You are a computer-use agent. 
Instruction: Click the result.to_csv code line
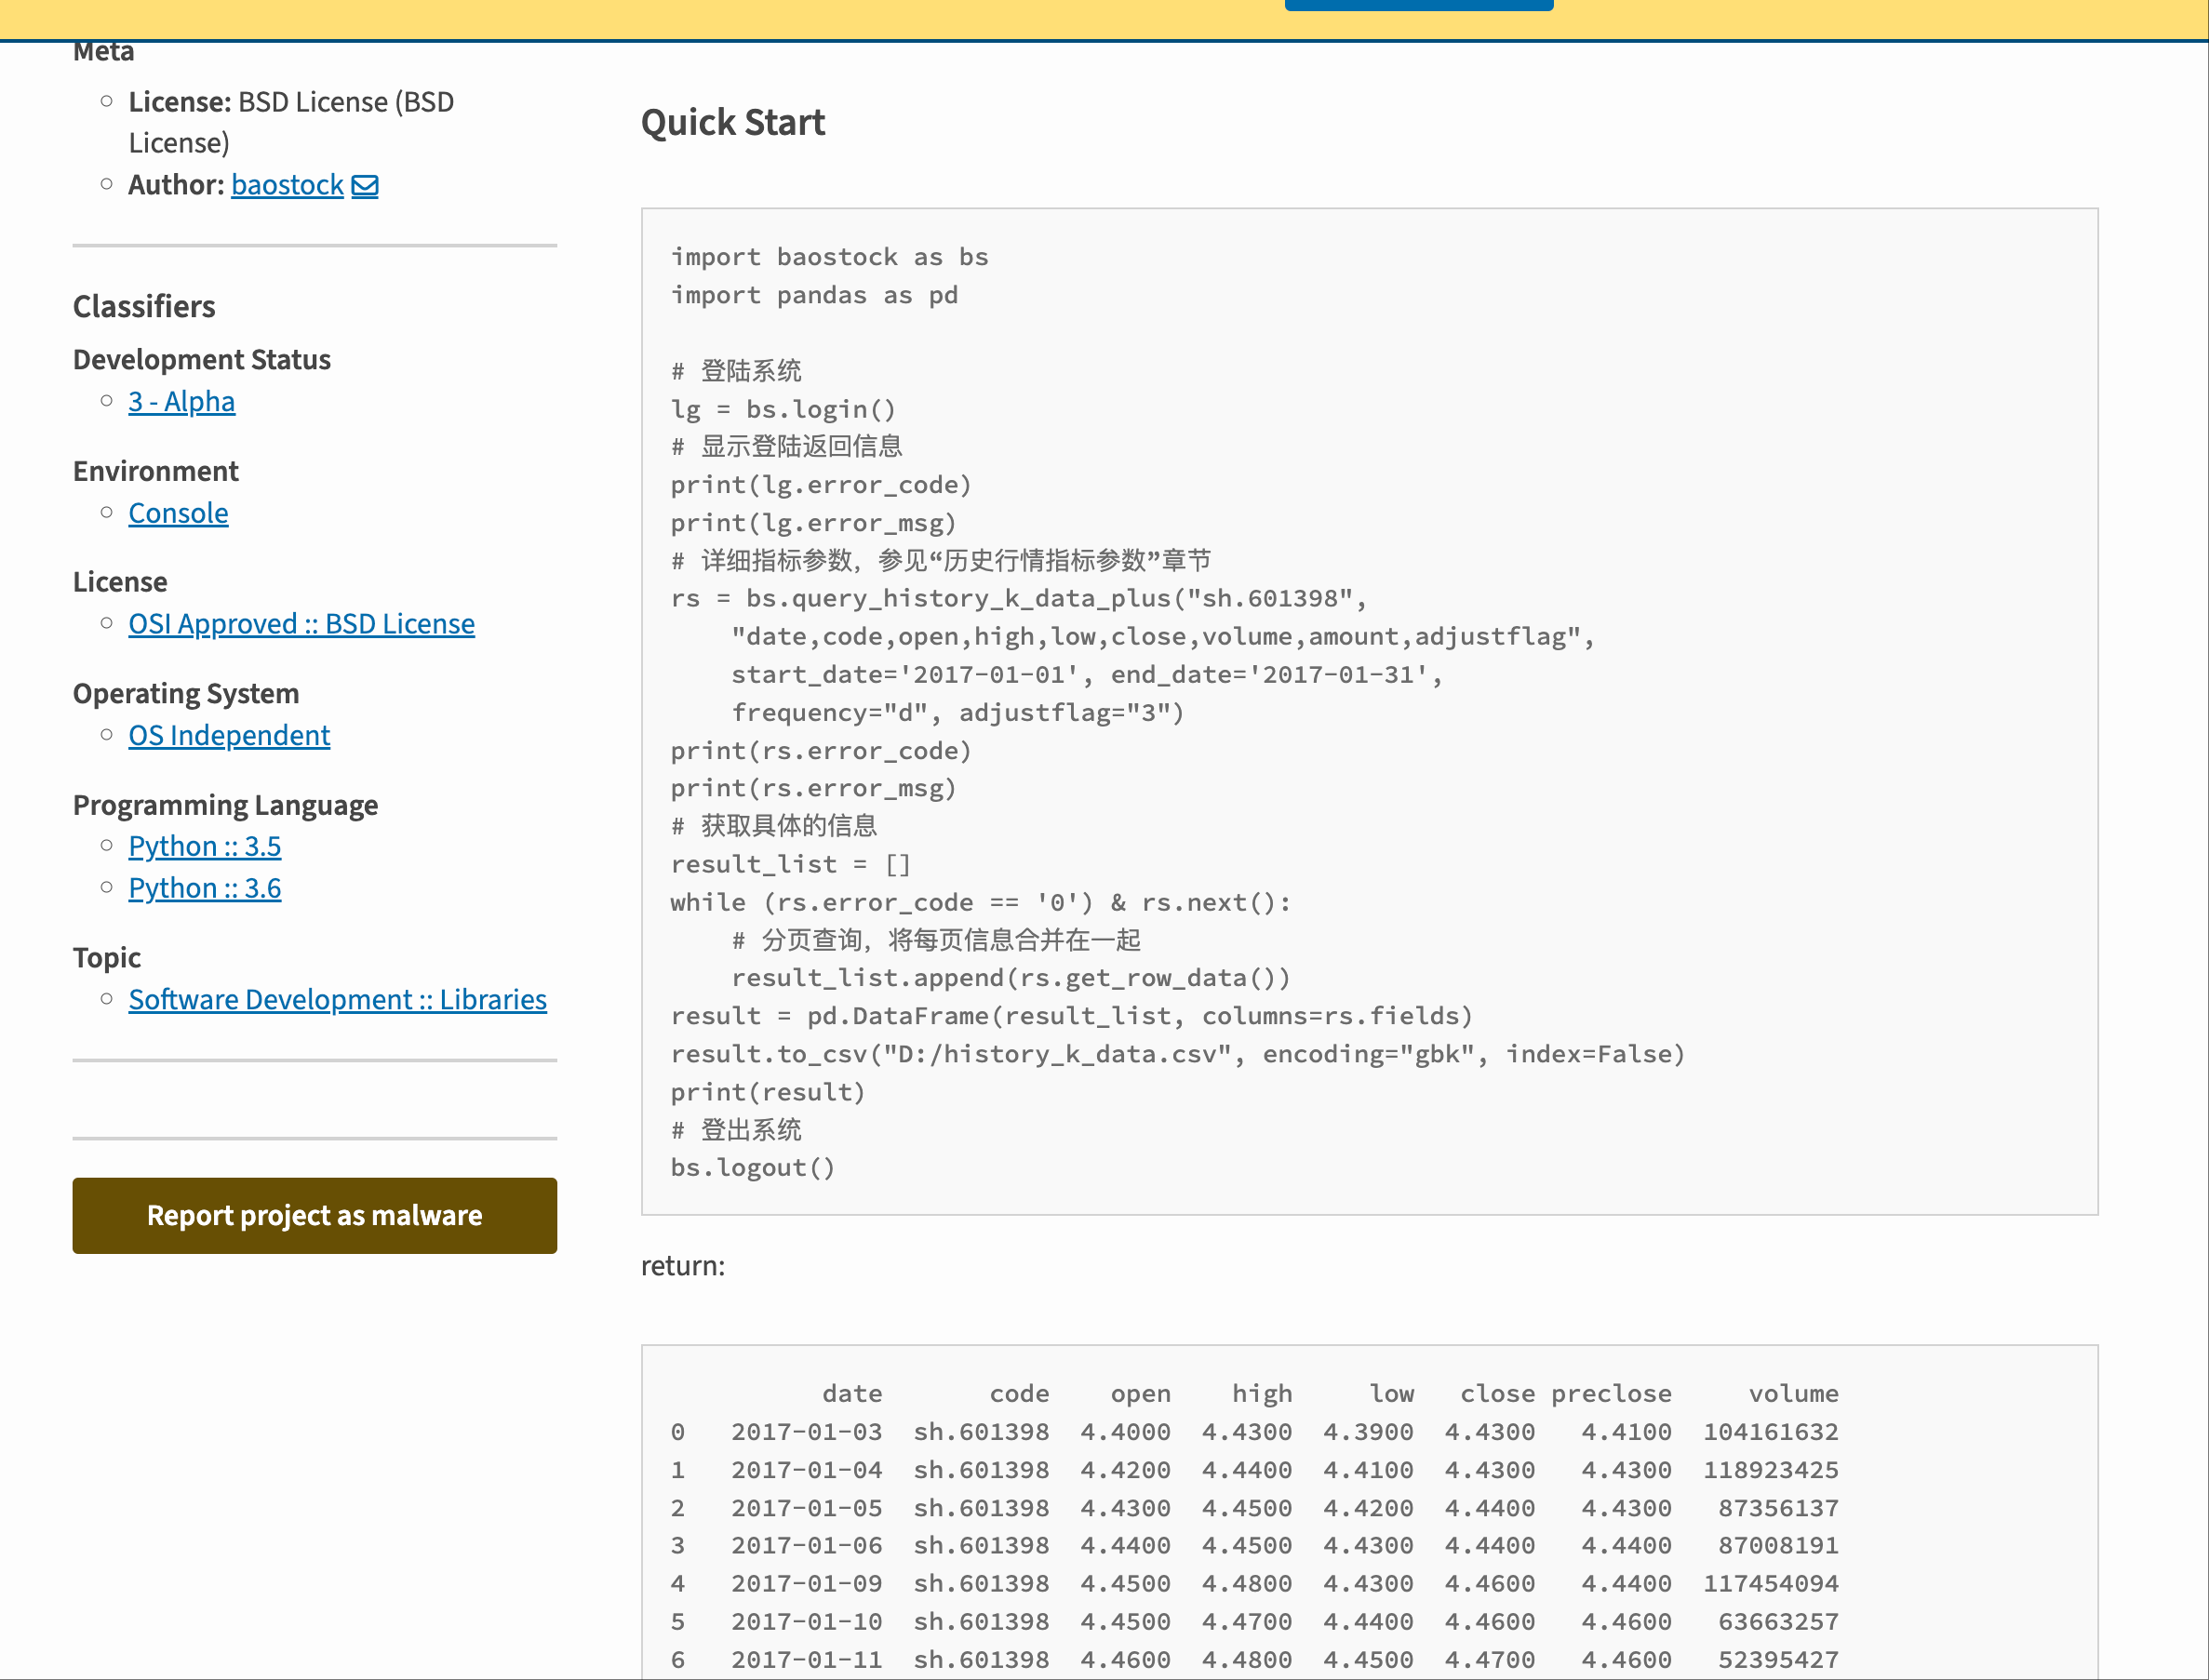coord(1178,1054)
